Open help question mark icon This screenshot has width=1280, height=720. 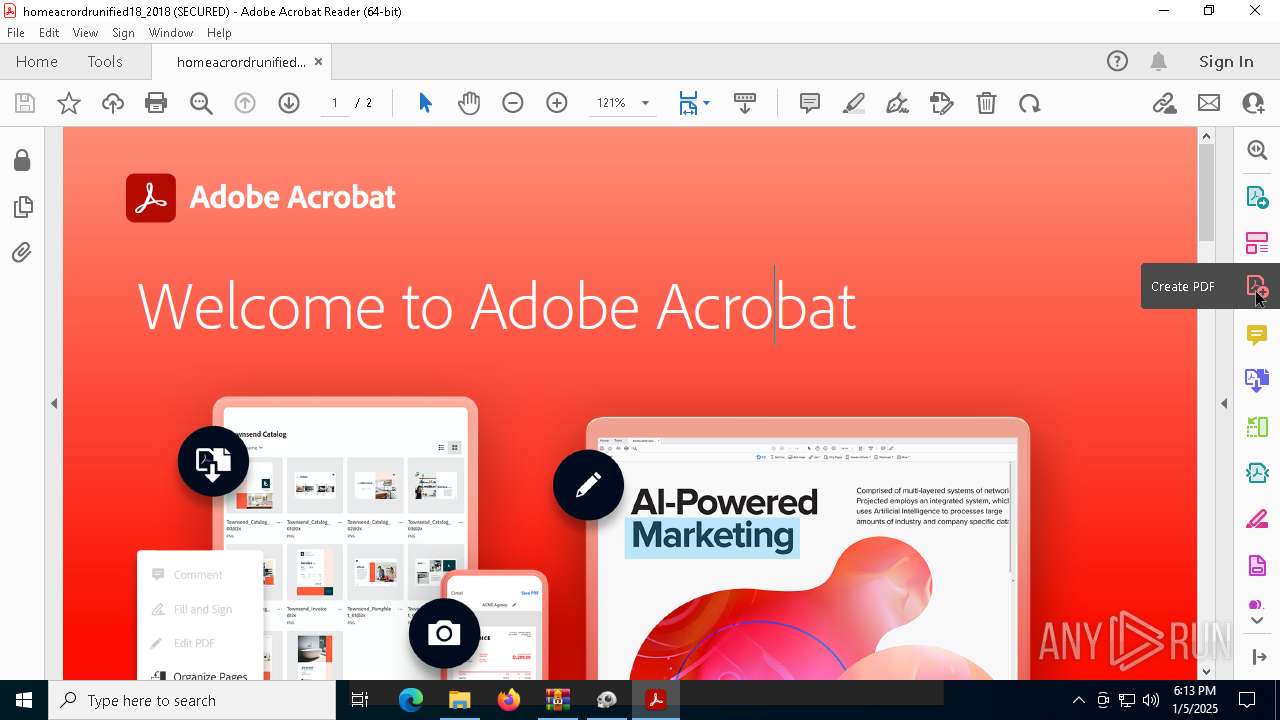point(1117,61)
